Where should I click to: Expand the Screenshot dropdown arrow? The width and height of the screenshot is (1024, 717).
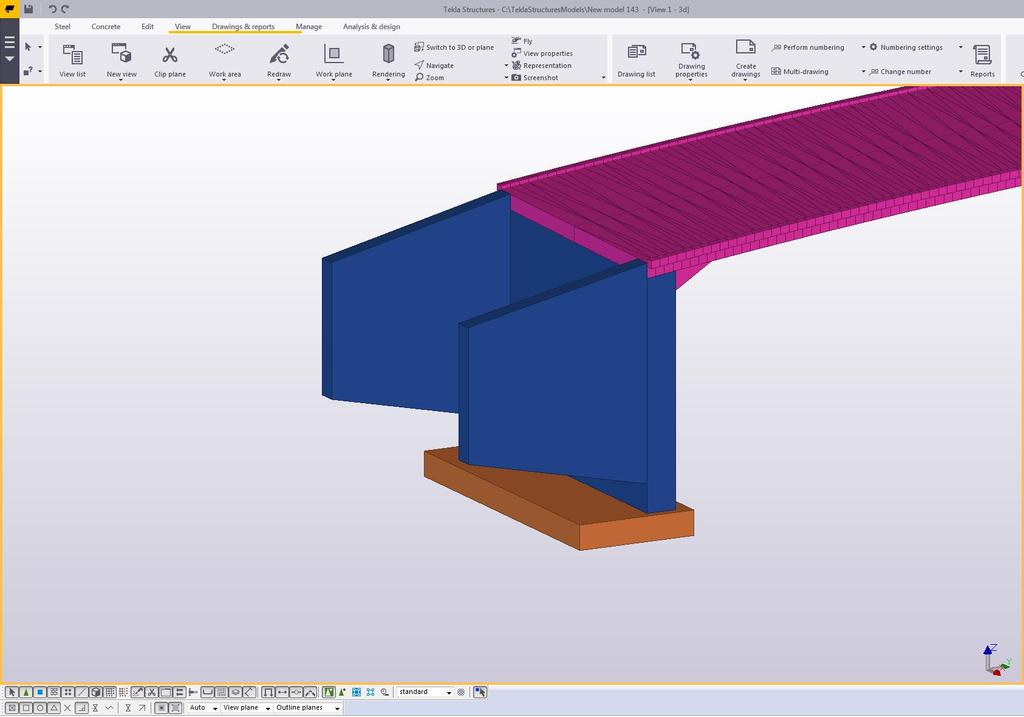coord(603,78)
